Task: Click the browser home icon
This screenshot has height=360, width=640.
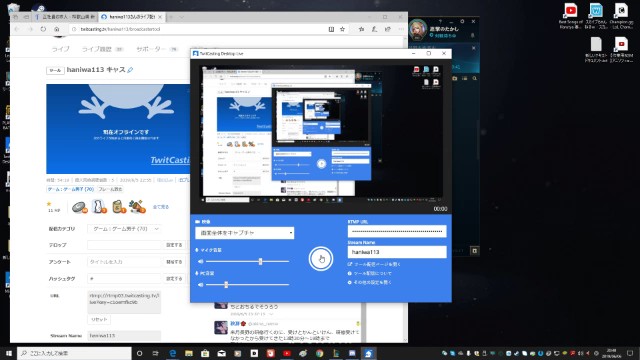Action: [x=57, y=29]
